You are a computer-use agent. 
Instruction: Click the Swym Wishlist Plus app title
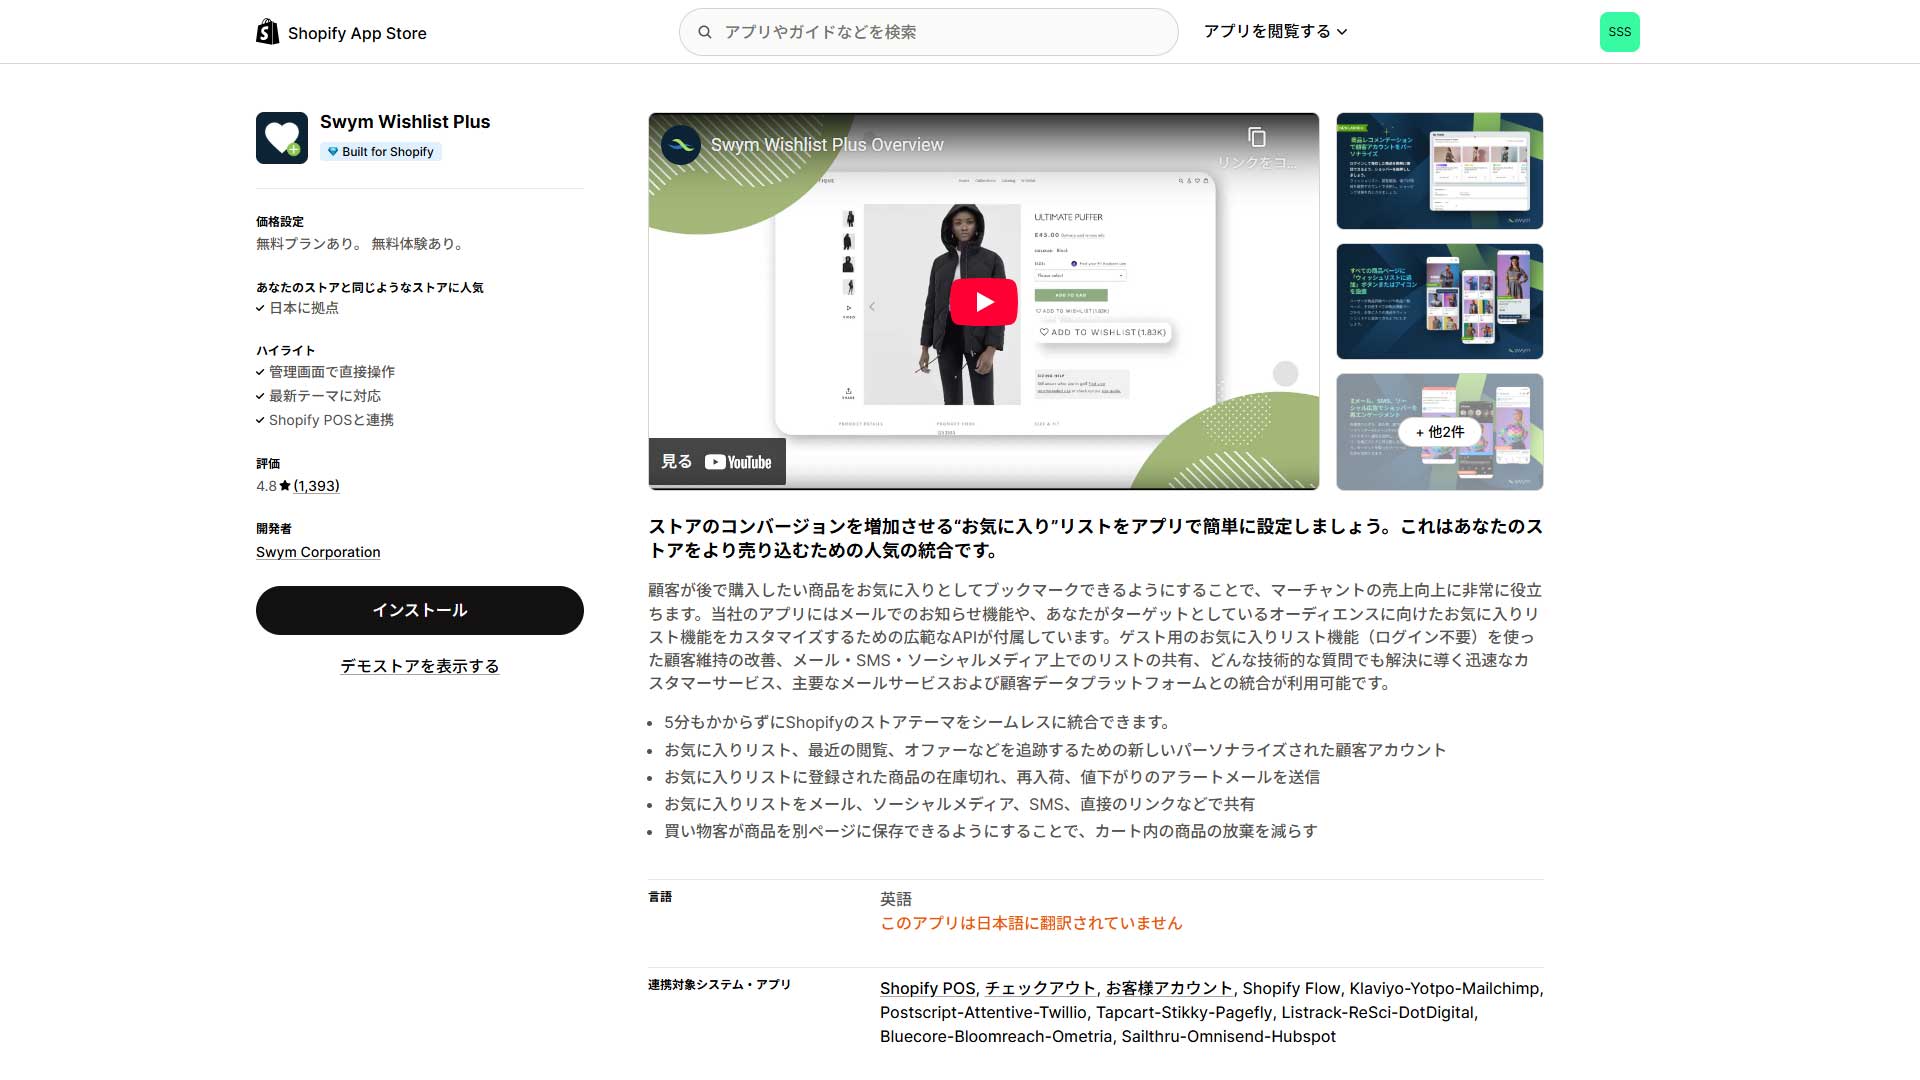405,122
